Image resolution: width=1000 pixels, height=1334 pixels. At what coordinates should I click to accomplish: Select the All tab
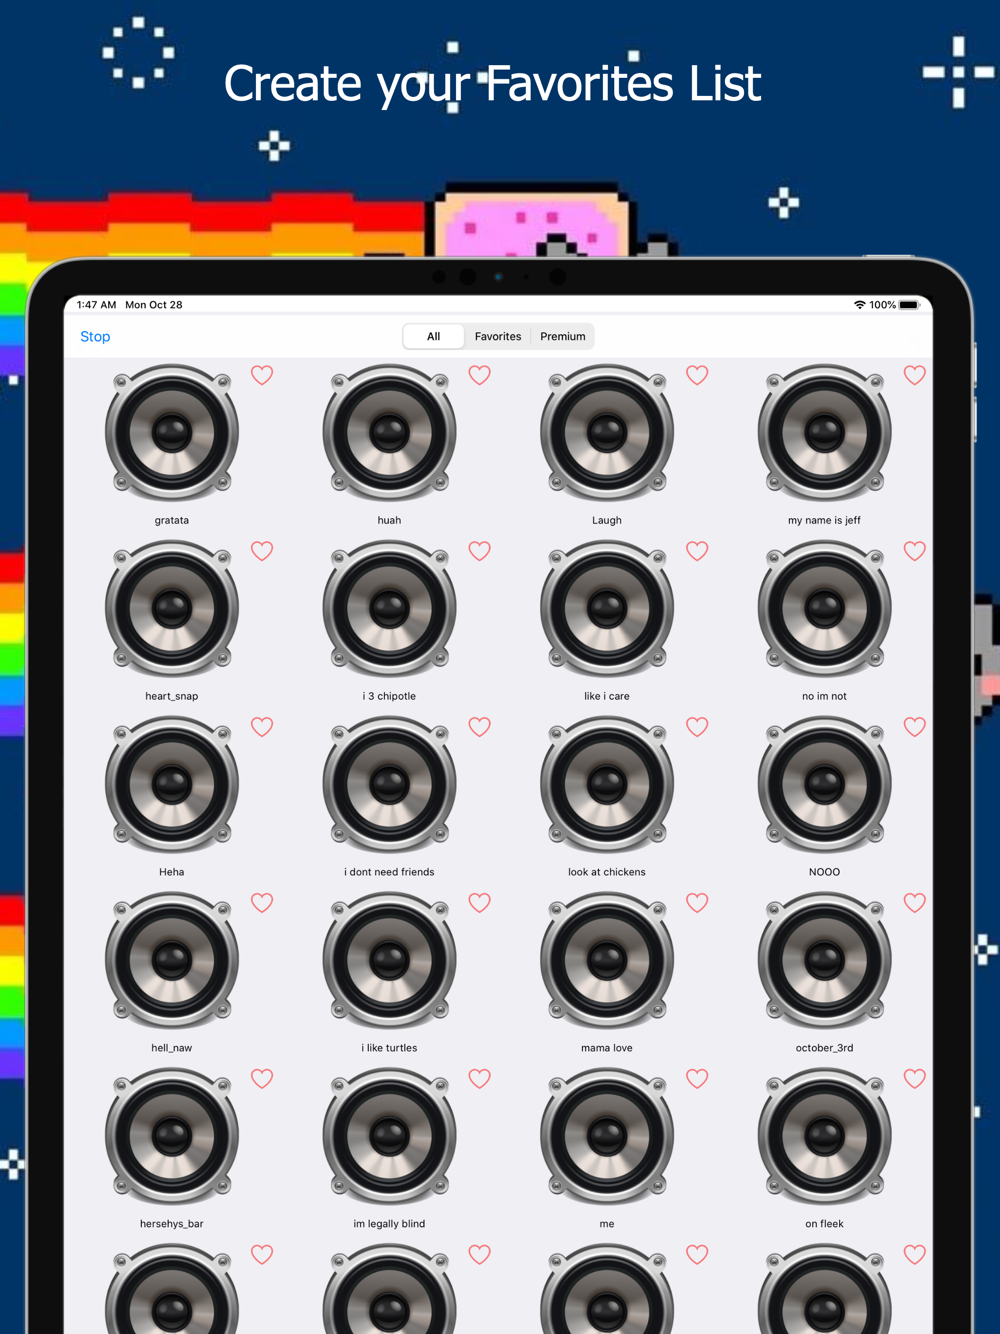point(434,337)
